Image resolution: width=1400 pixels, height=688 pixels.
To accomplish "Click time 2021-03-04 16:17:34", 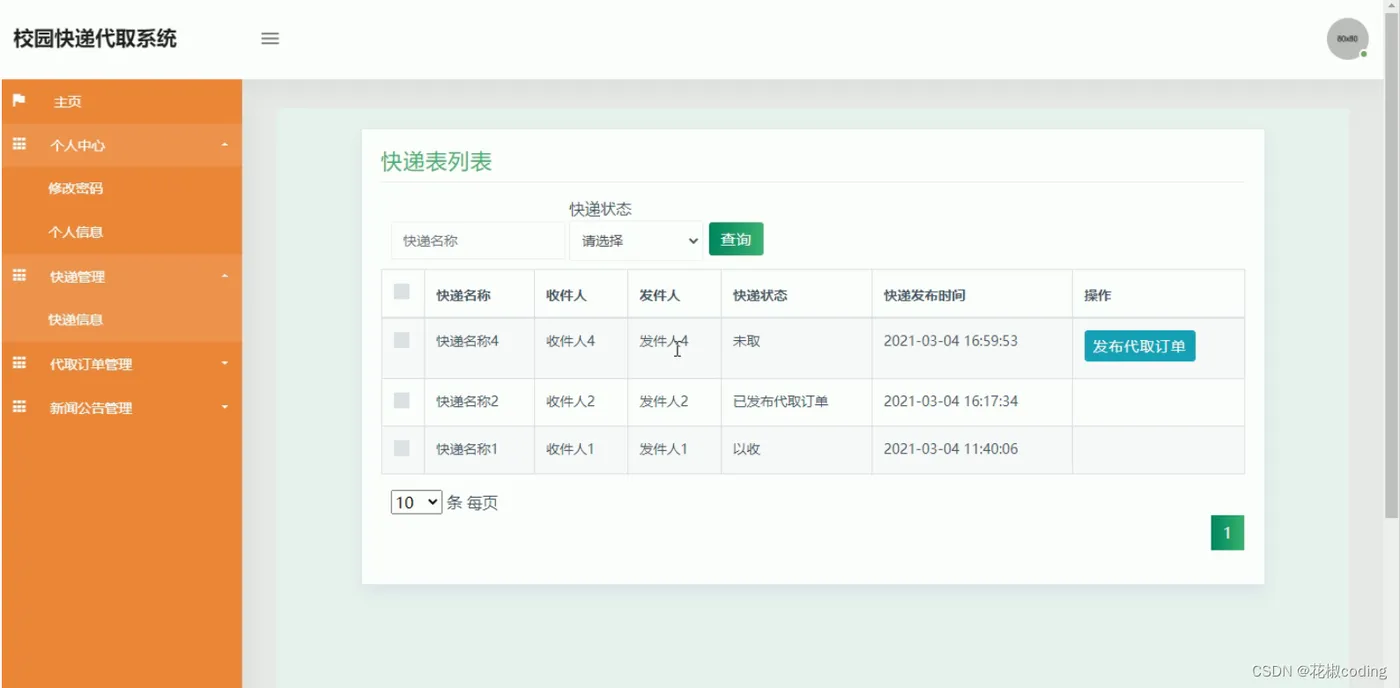I will point(951,401).
